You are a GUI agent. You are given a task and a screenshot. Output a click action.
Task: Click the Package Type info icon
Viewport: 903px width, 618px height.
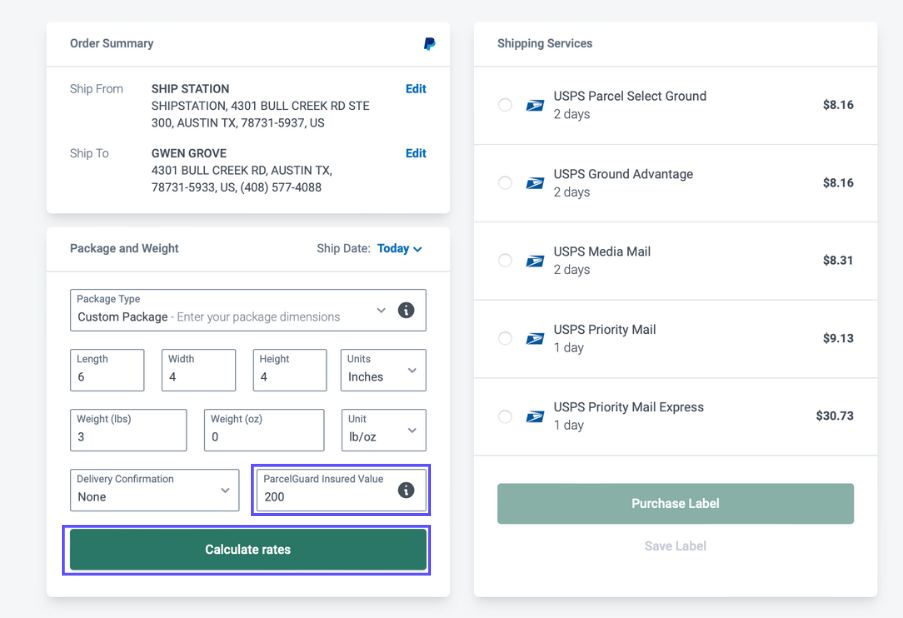[406, 310]
